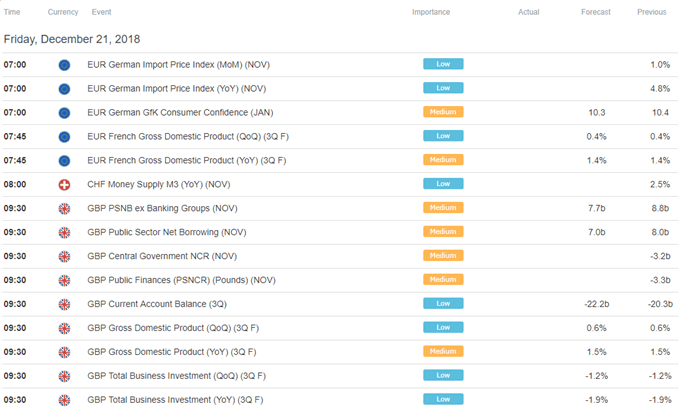Image resolution: width=680 pixels, height=407 pixels.
Task: Click the UK flag icon for GBP Total Business Investment (YoY)
Action: 64,400
